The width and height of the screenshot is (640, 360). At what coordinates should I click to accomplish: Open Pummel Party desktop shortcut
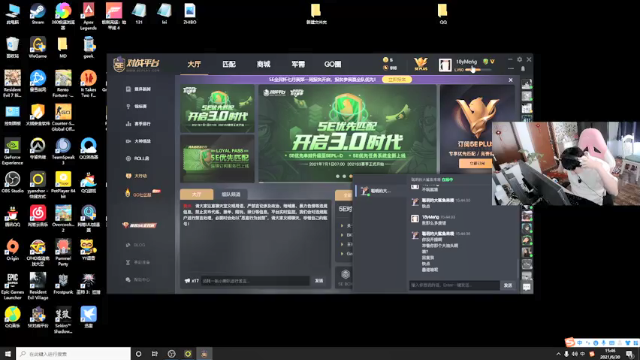(x=63, y=253)
